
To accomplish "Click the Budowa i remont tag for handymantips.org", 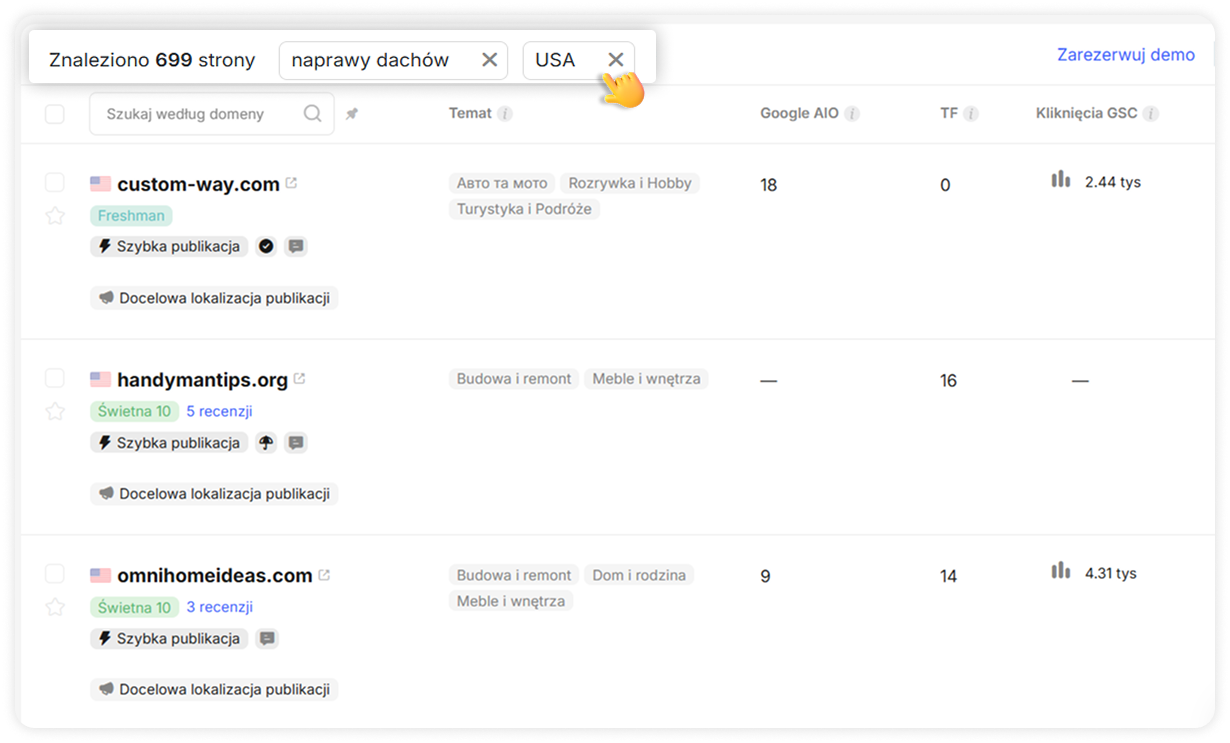I will pyautogui.click(x=514, y=379).
